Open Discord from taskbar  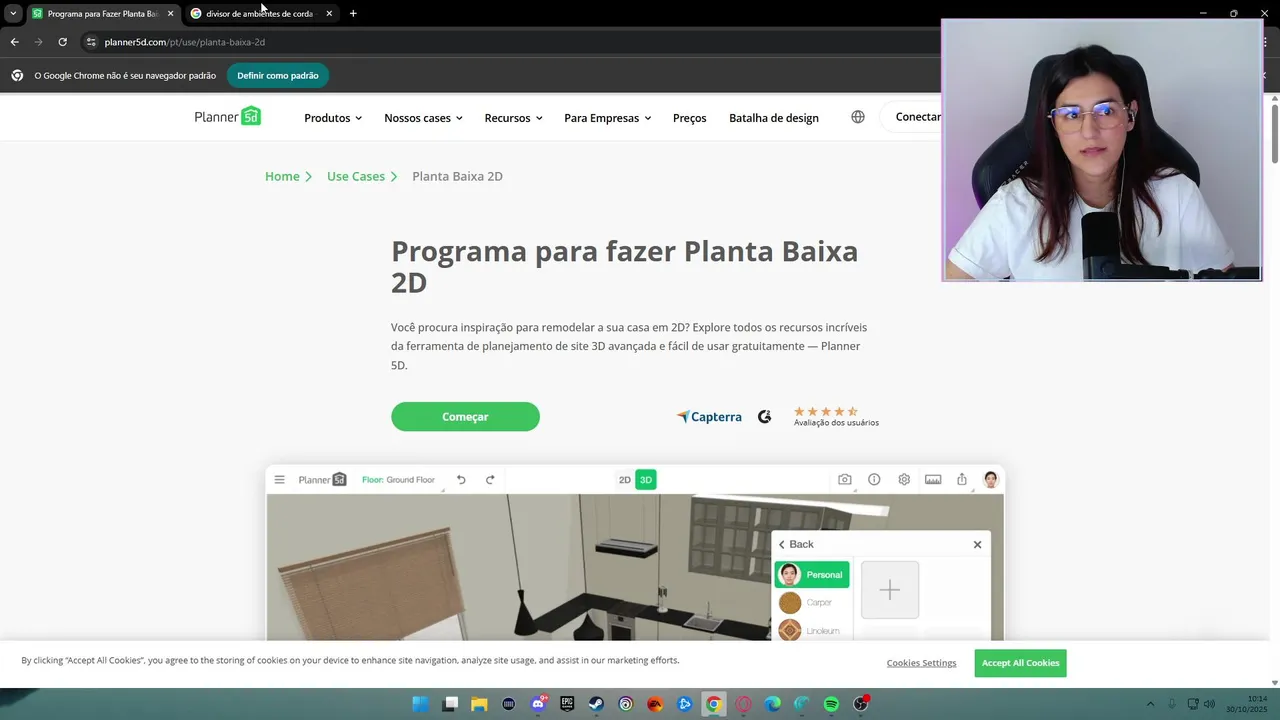click(538, 704)
